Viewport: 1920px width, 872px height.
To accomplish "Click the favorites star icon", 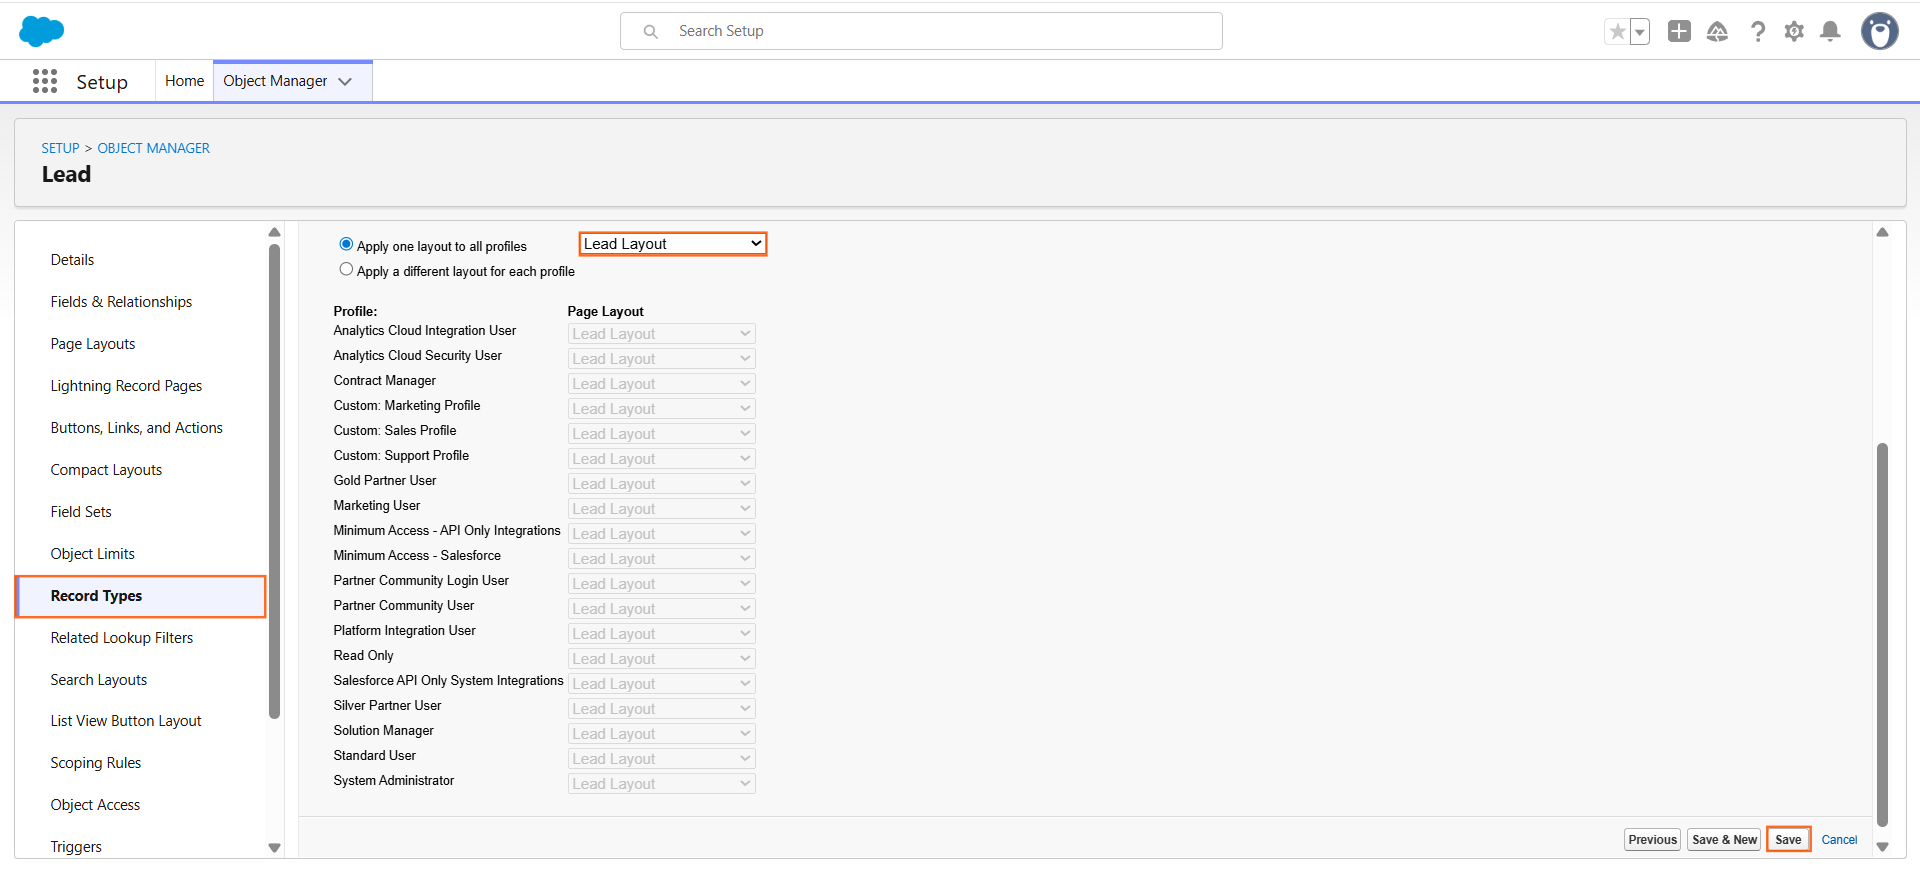I will [x=1617, y=32].
